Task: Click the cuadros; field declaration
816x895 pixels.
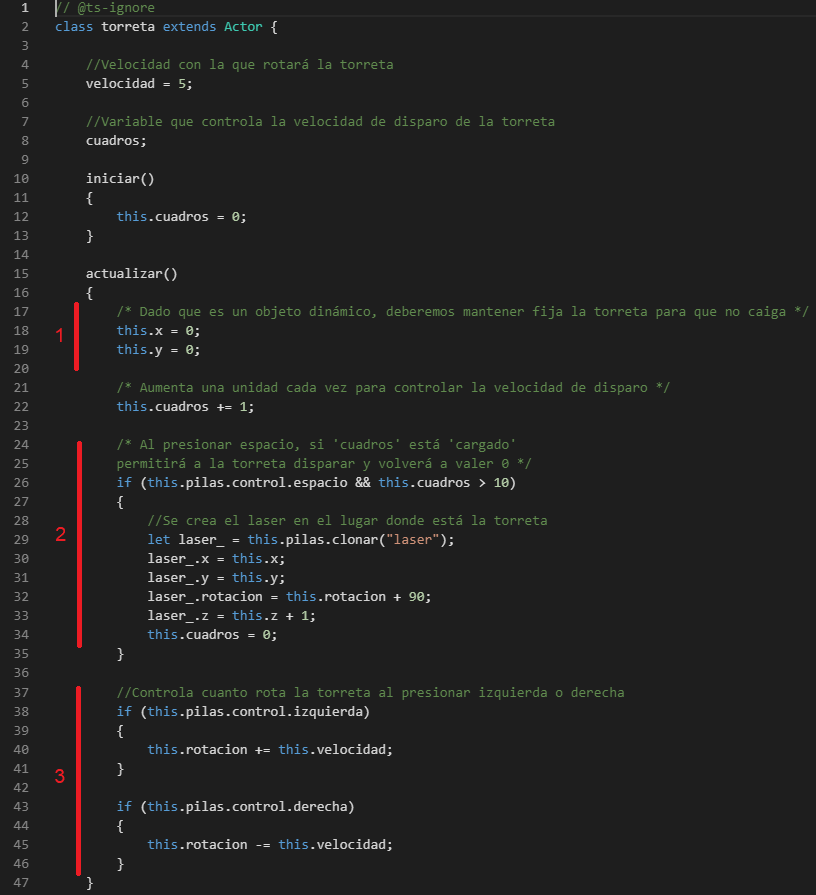Action: 116,141
